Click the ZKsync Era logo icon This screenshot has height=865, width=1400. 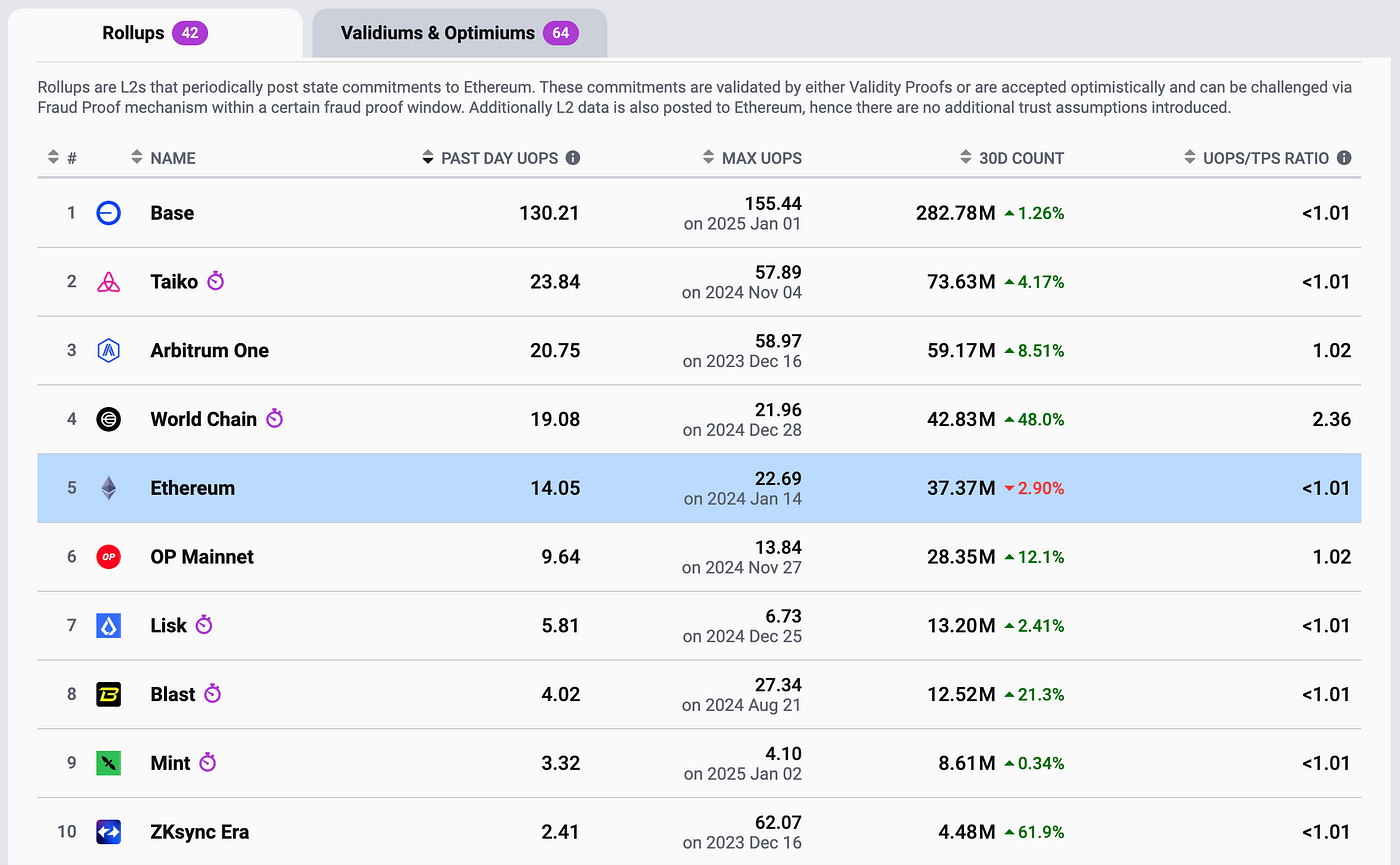[108, 832]
